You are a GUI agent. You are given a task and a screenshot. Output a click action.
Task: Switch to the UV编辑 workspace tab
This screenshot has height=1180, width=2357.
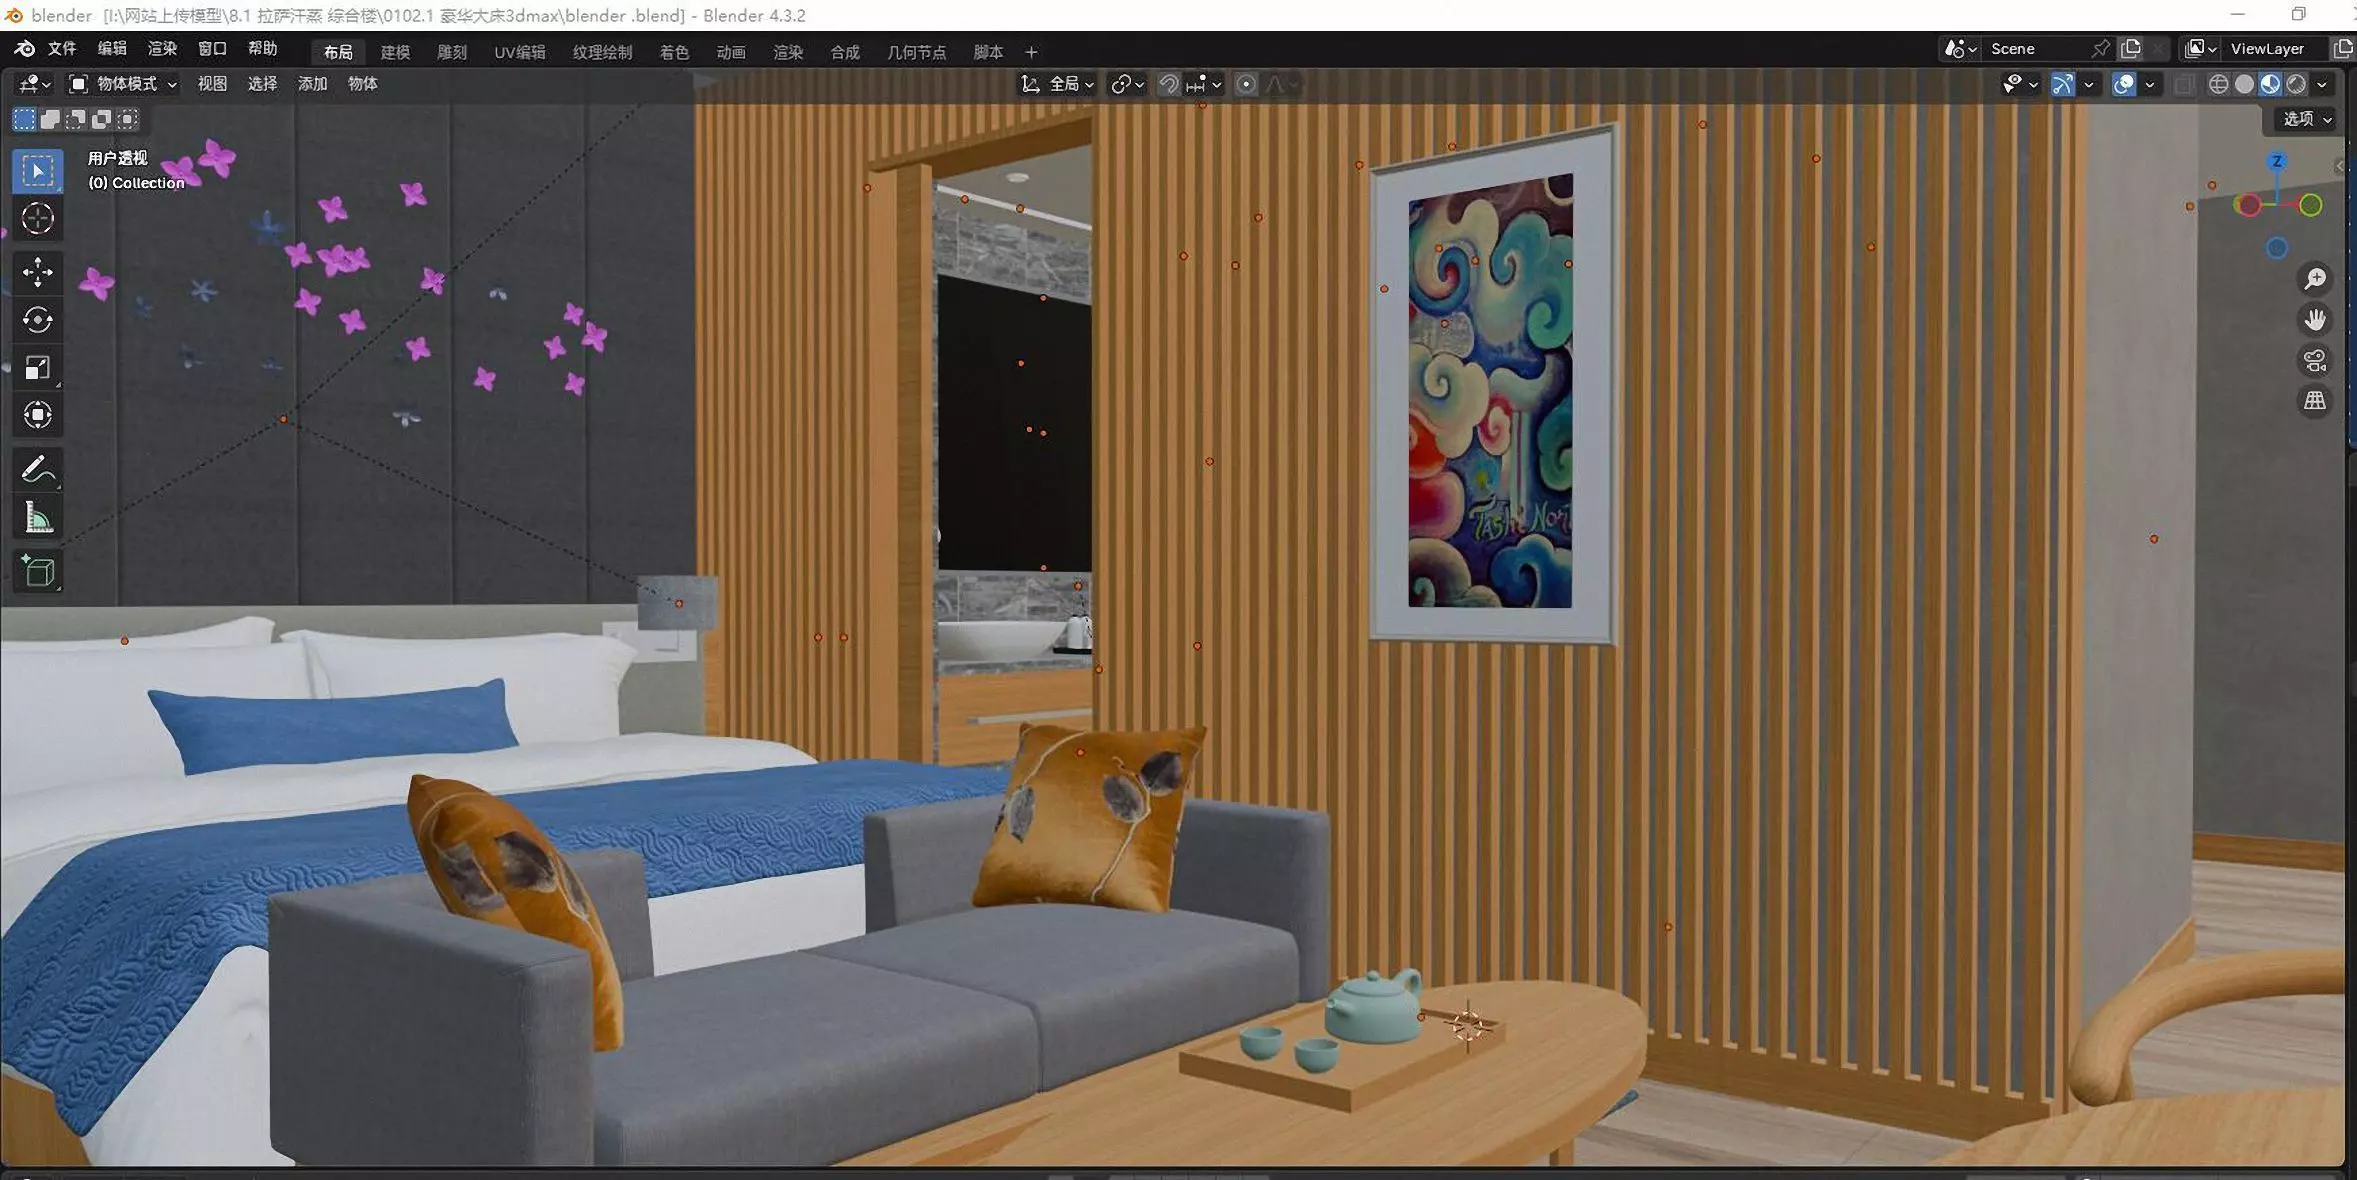[519, 52]
